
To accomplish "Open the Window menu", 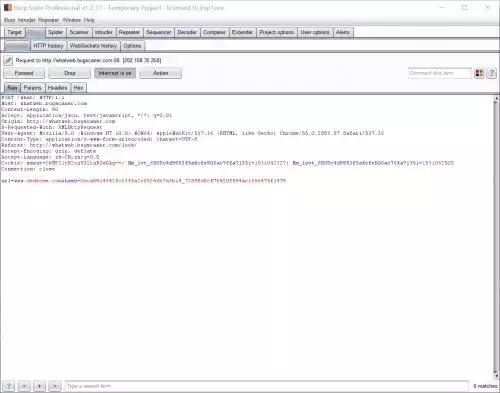I will point(72,20).
